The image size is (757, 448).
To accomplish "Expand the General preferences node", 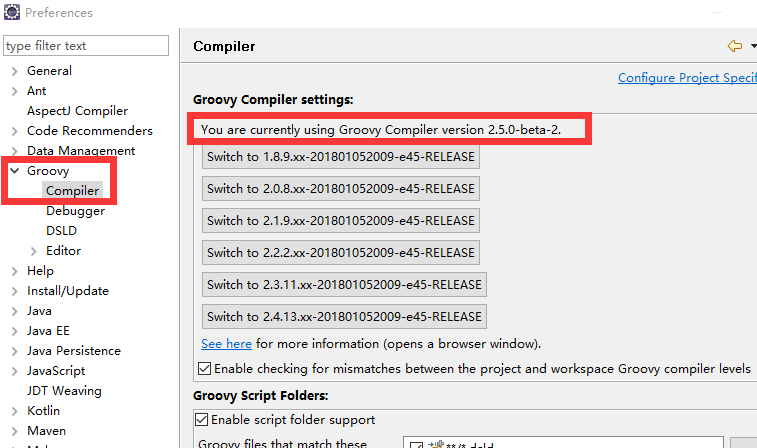I will pyautogui.click(x=14, y=71).
